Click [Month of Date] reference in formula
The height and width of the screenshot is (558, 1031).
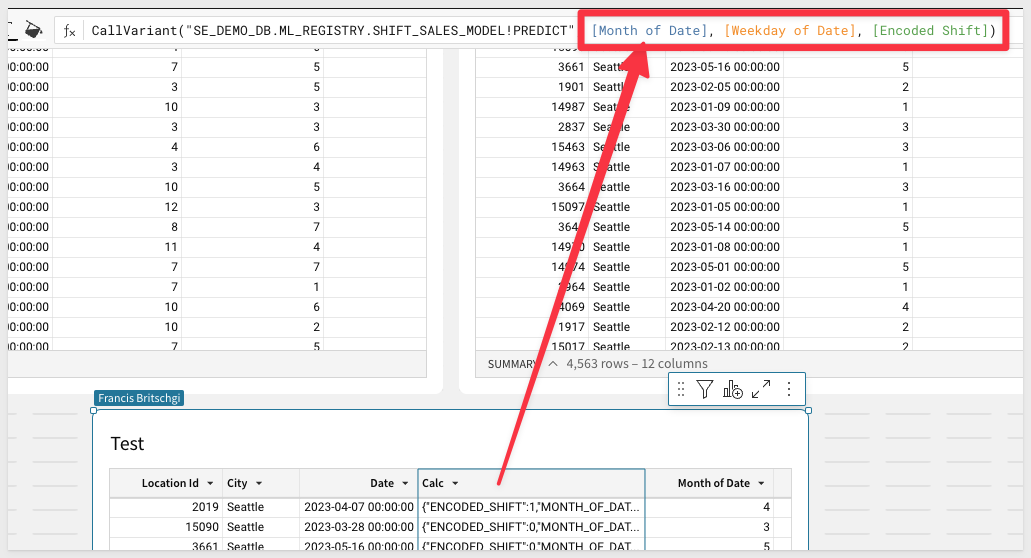pyautogui.click(x=647, y=31)
